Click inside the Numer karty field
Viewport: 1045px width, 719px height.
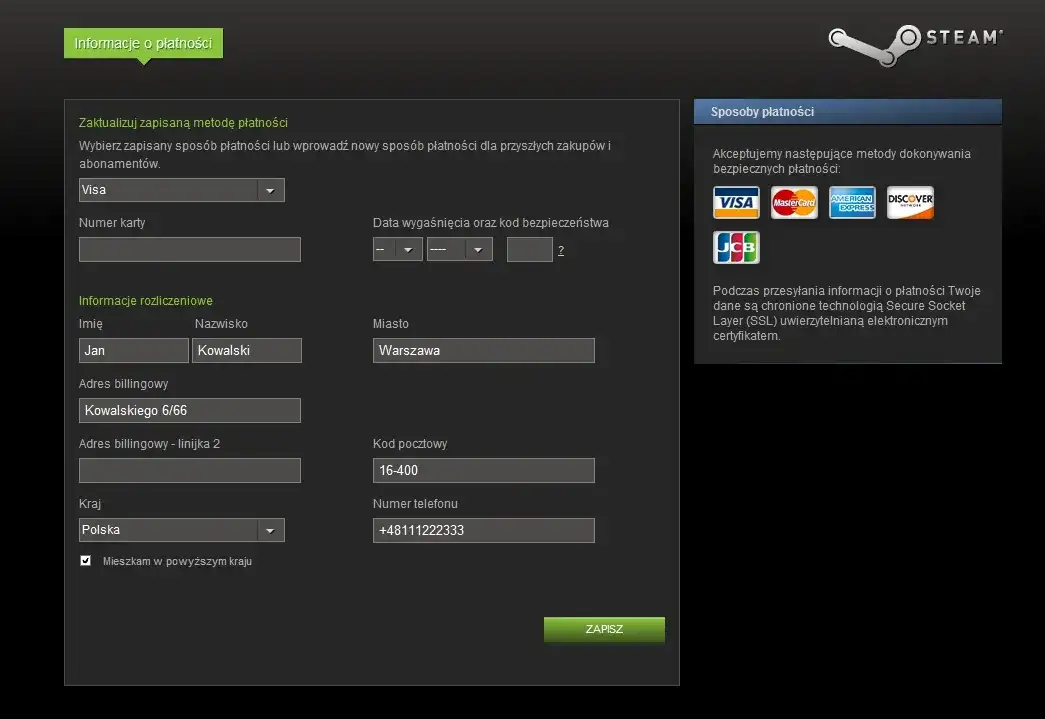(x=189, y=249)
